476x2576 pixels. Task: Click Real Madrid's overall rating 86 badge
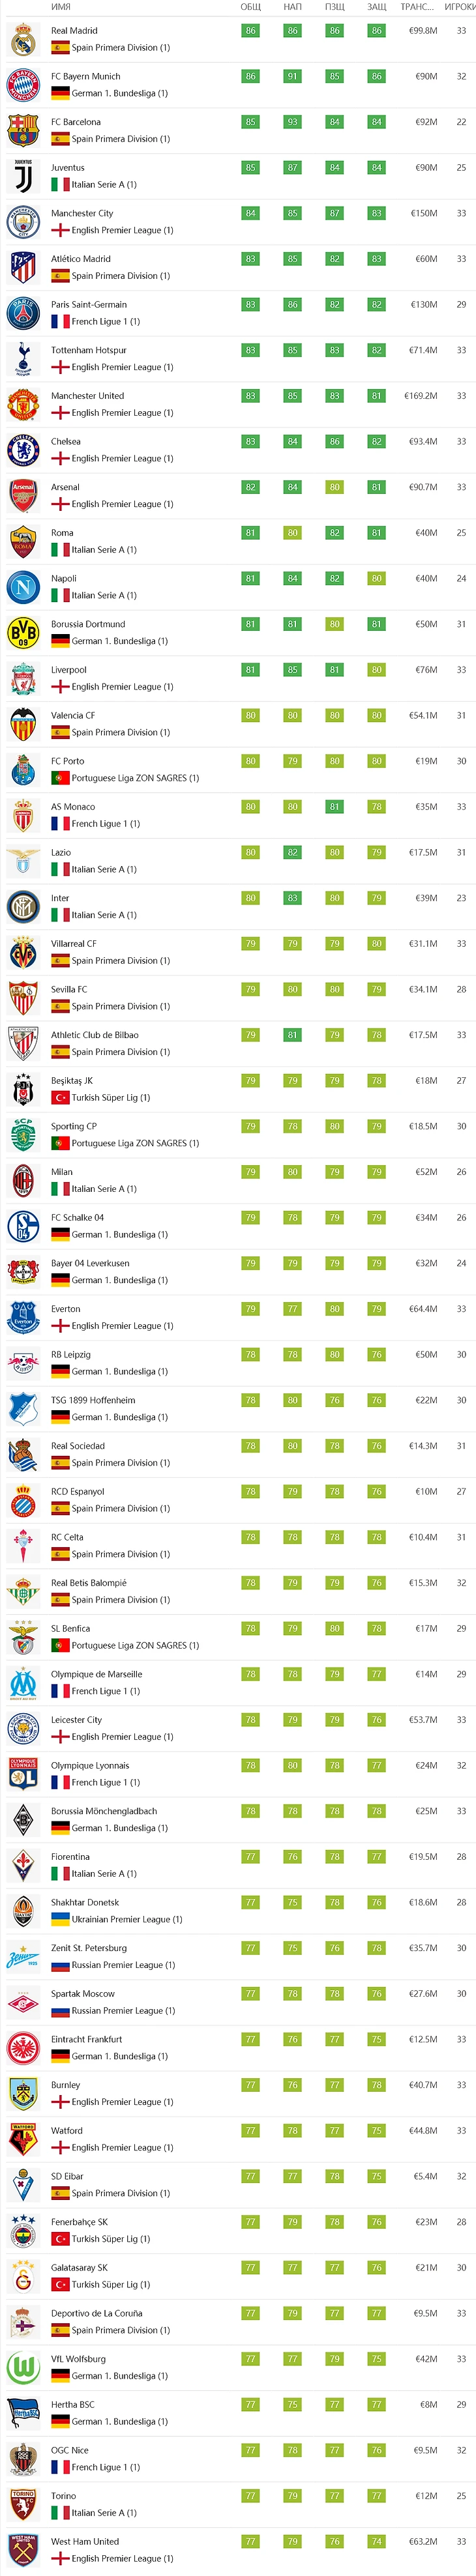coord(250,31)
